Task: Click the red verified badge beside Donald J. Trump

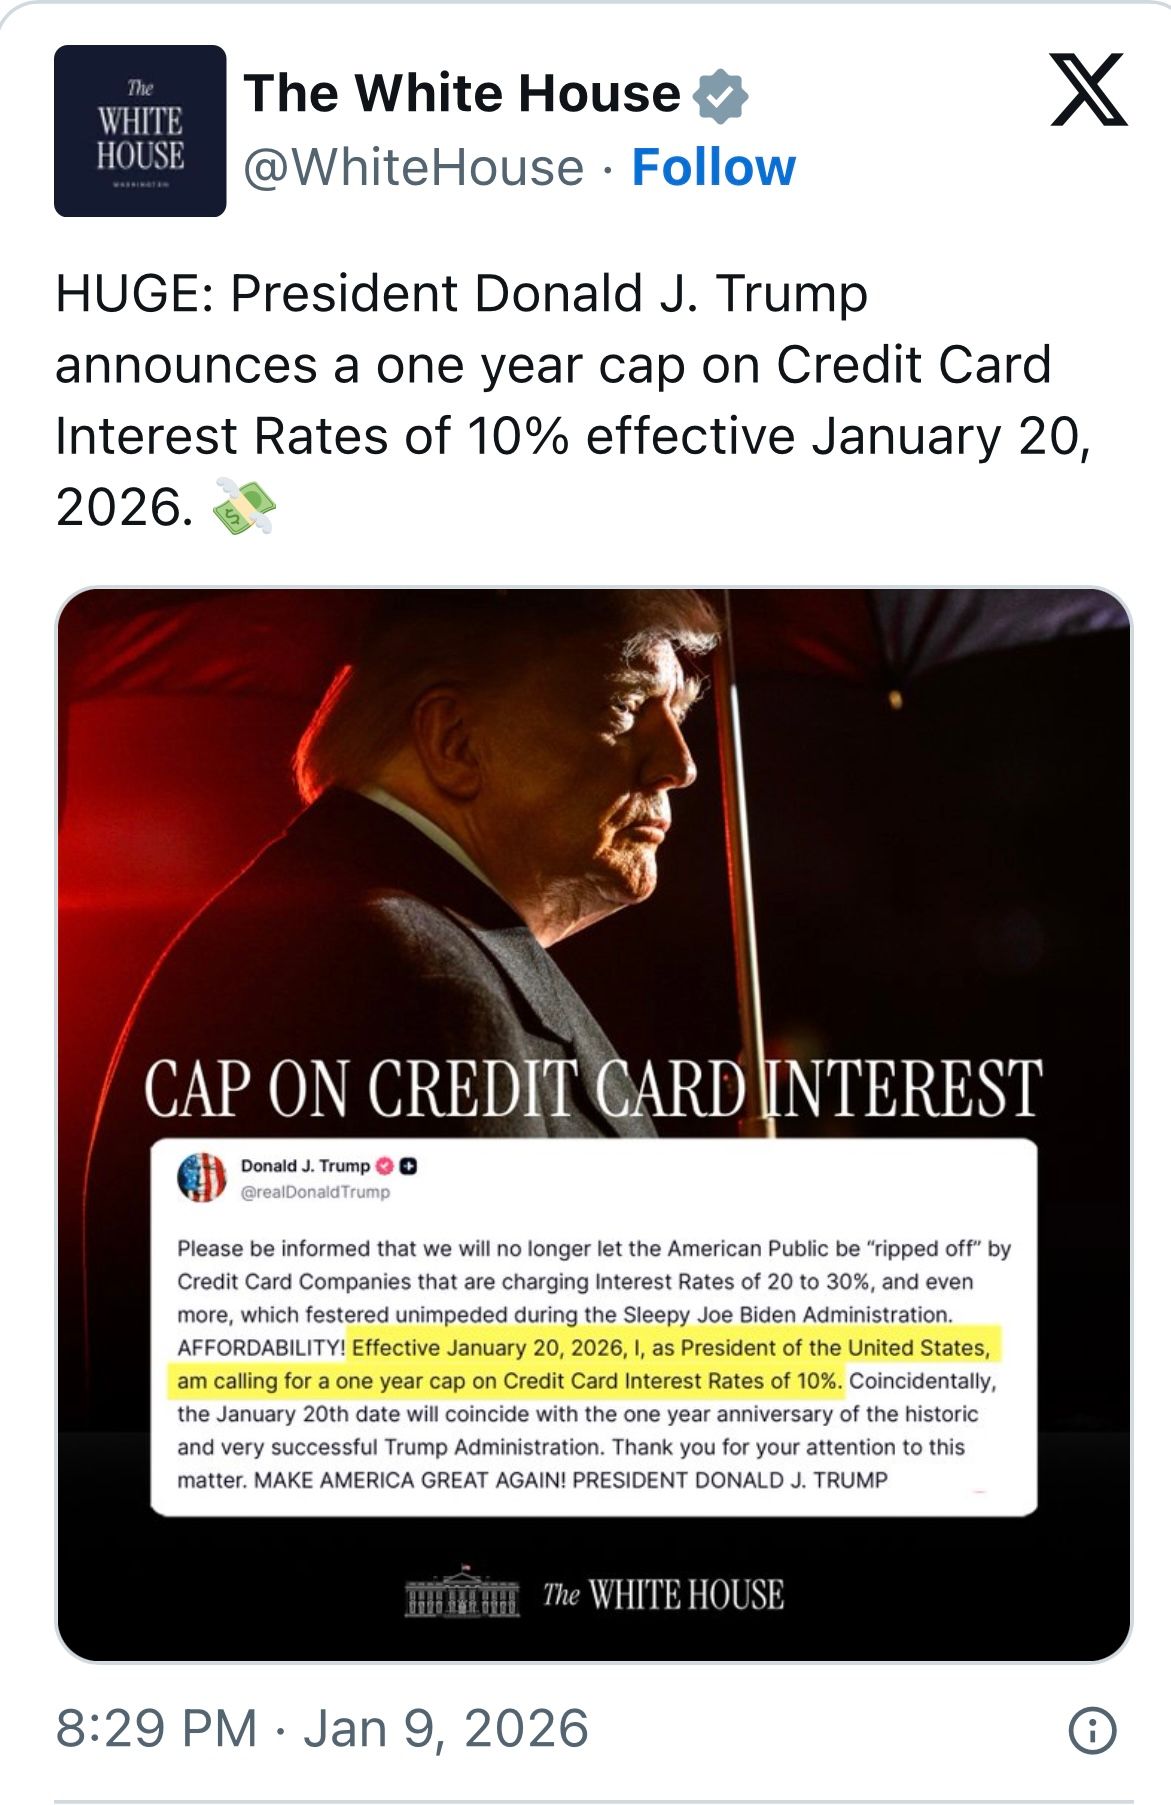Action: tap(386, 1166)
